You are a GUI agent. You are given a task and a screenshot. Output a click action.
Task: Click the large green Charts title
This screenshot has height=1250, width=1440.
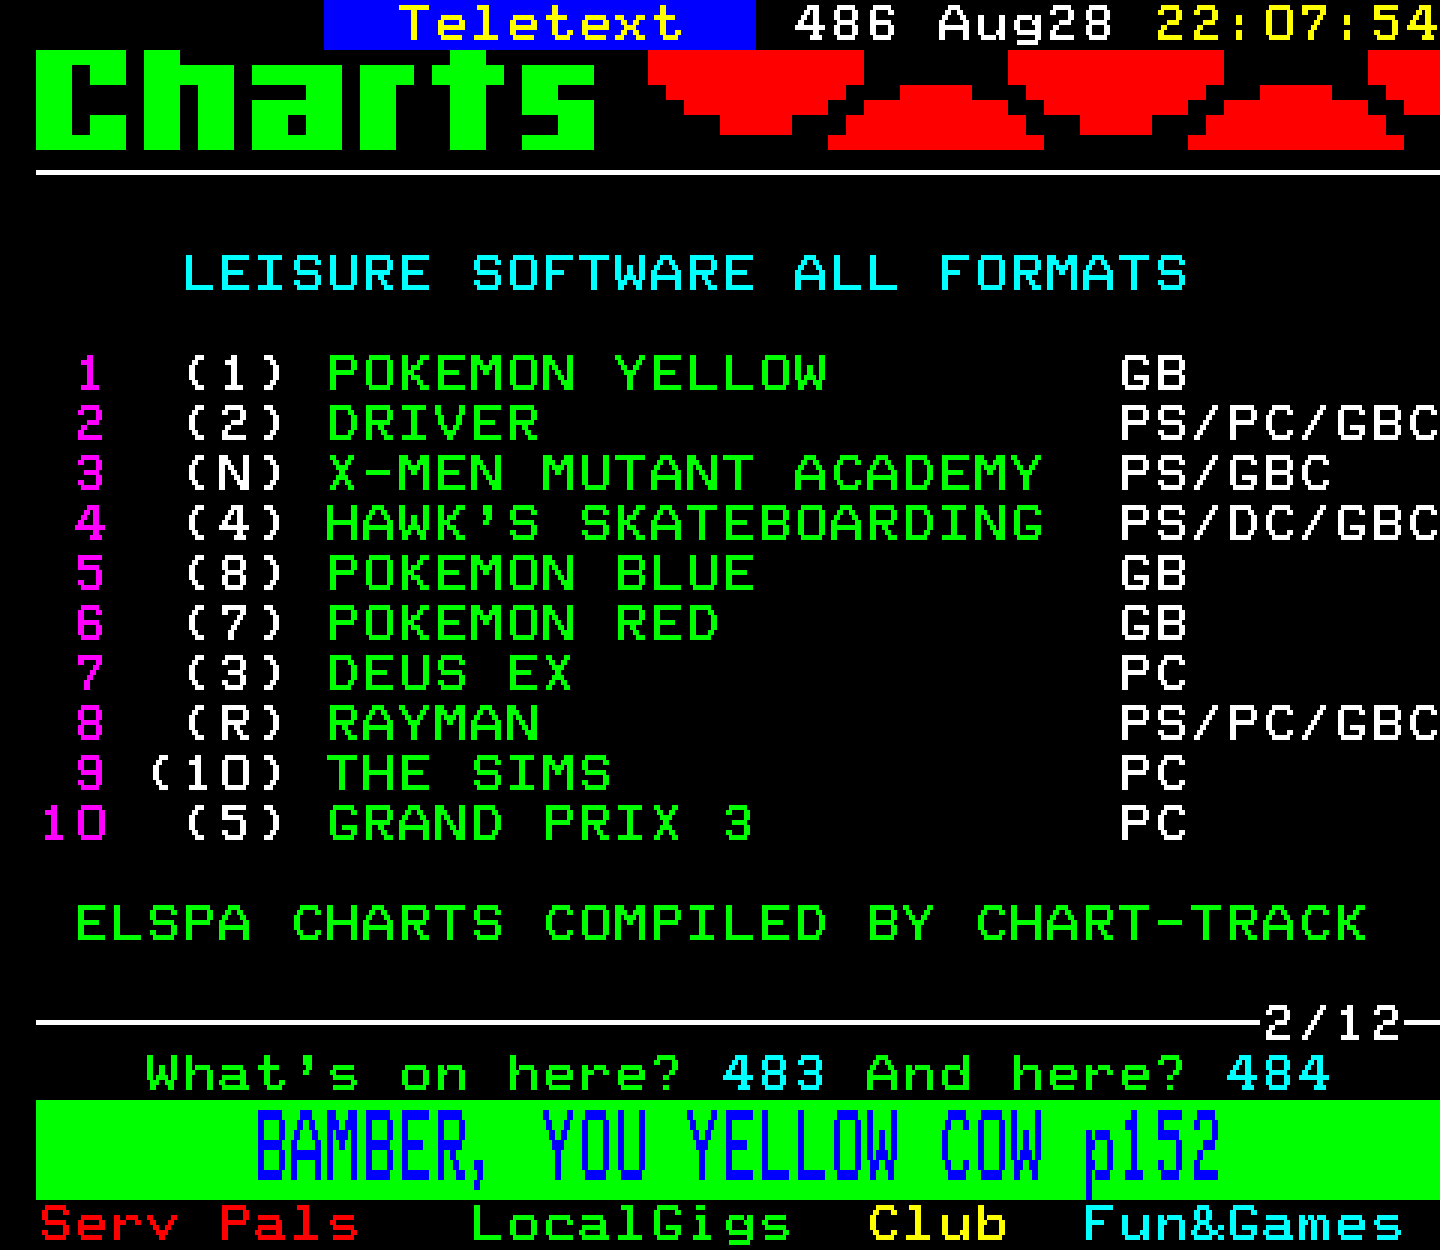coord(316,100)
